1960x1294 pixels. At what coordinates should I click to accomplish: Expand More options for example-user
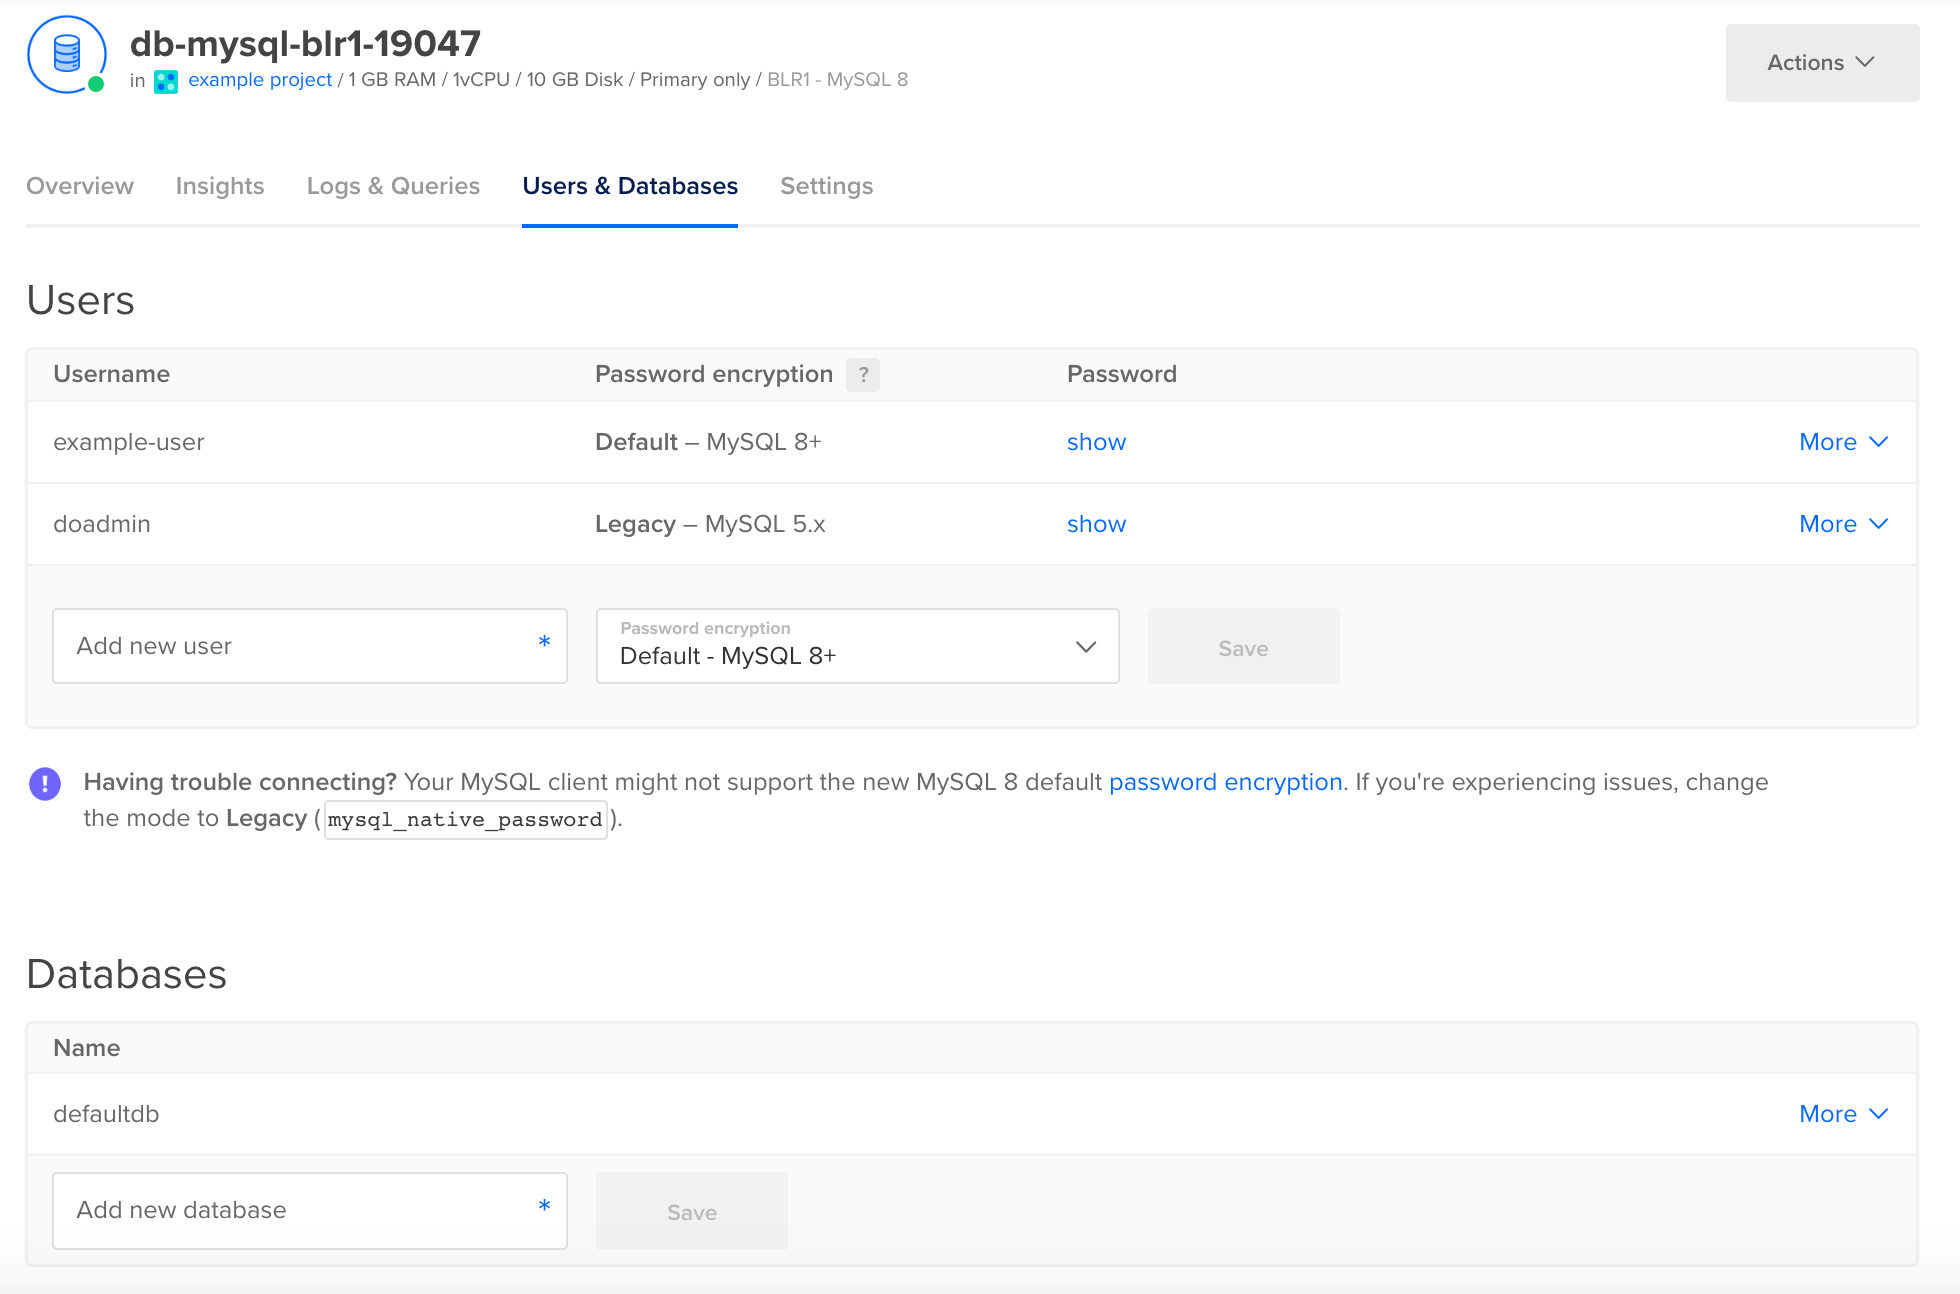click(x=1843, y=441)
